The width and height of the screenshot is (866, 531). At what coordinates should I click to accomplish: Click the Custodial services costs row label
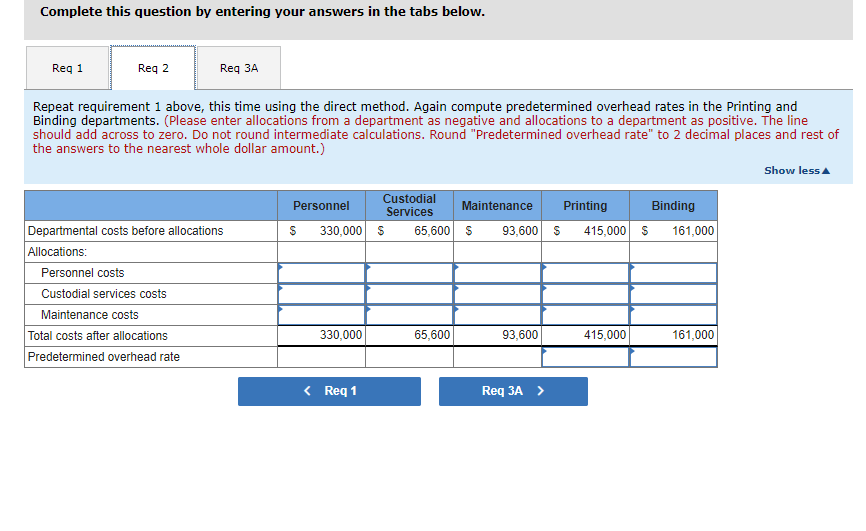click(104, 294)
